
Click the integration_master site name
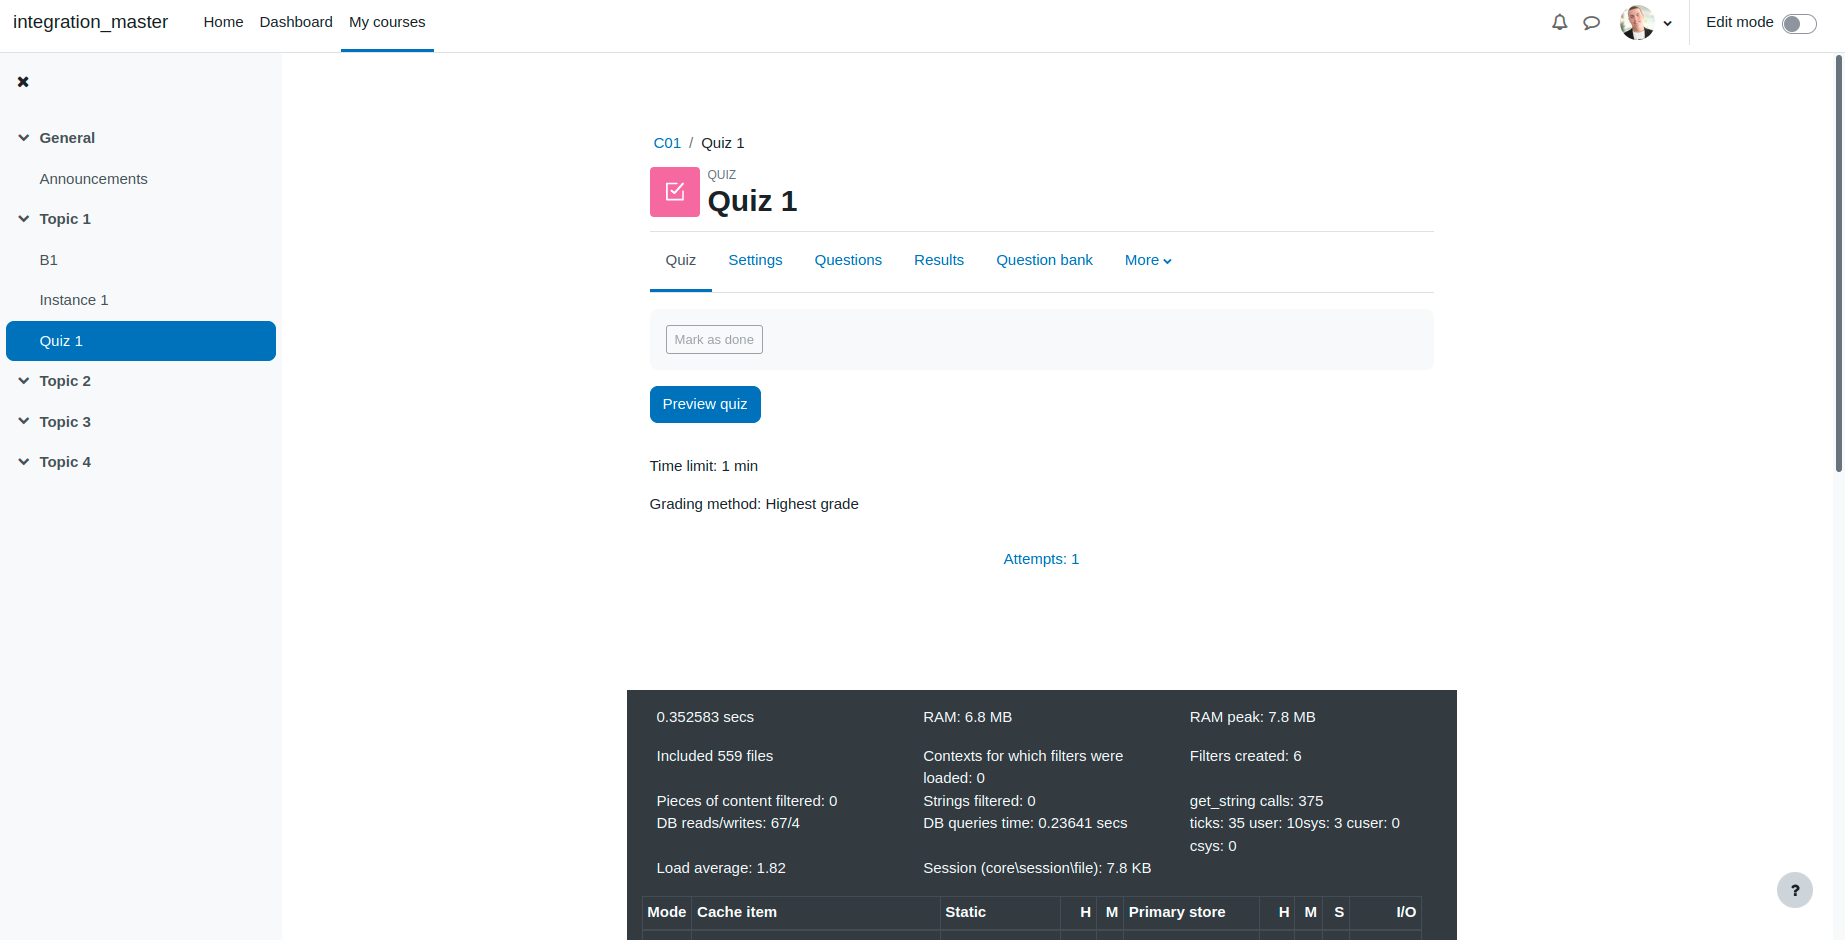[90, 22]
